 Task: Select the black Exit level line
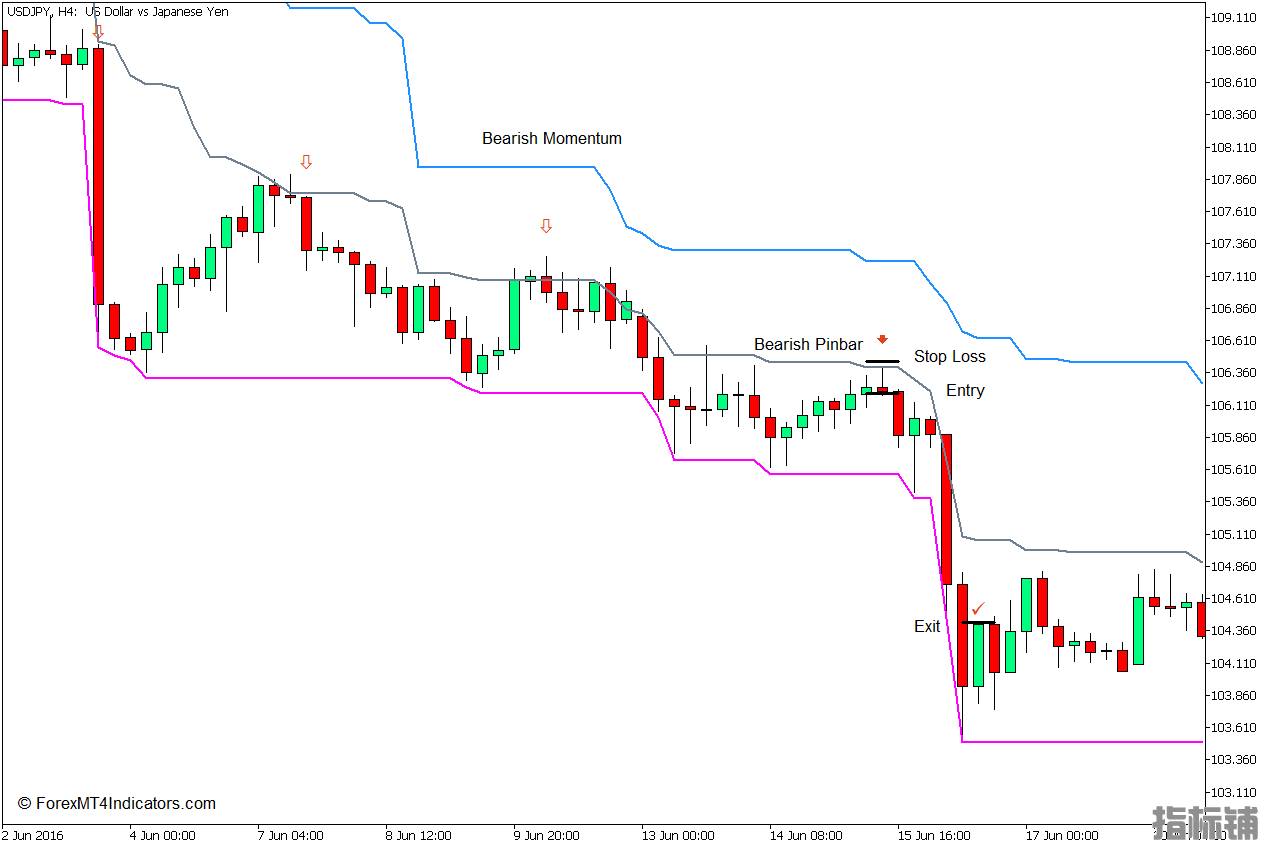[x=978, y=623]
